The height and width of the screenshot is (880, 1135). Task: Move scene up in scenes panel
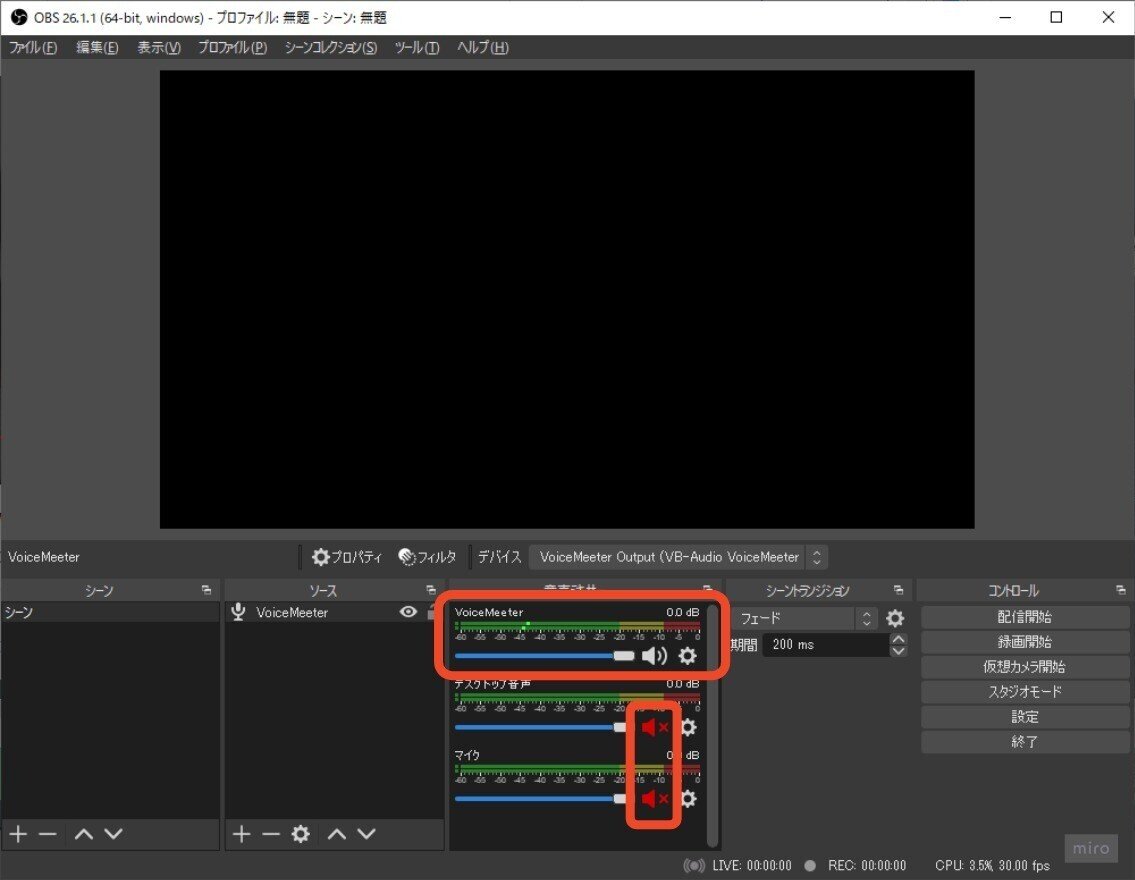tap(84, 834)
